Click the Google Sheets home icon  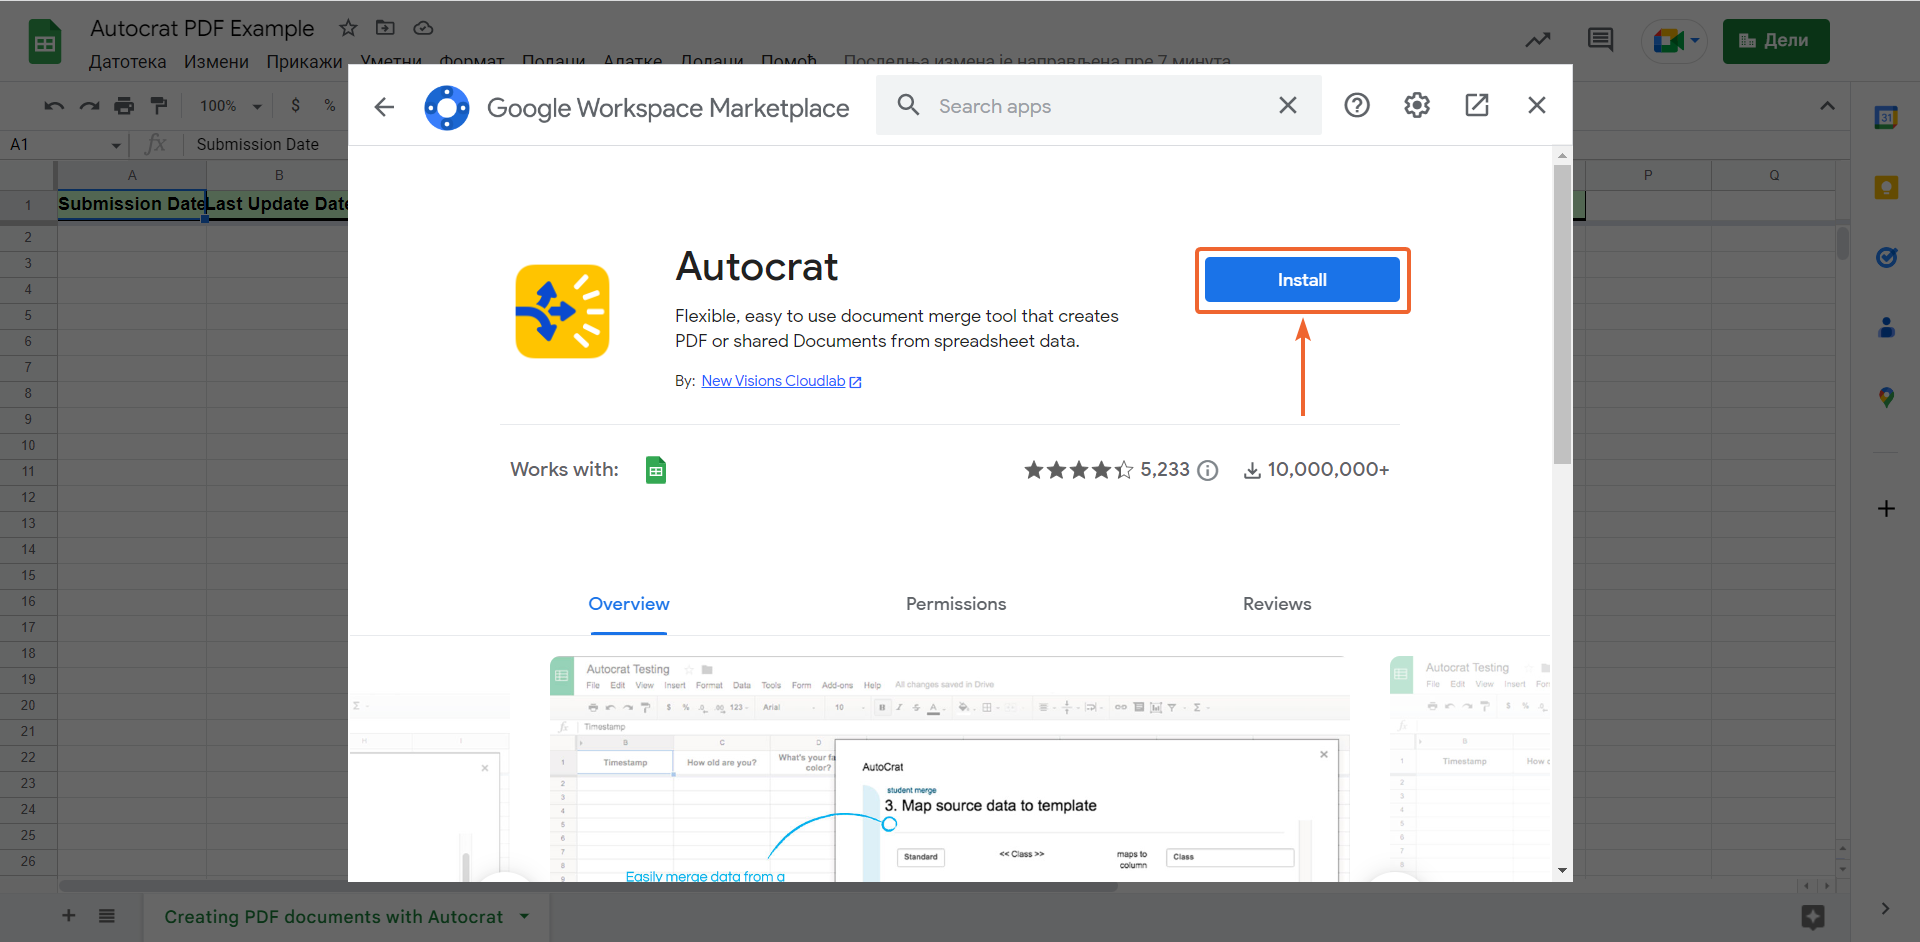(45, 43)
